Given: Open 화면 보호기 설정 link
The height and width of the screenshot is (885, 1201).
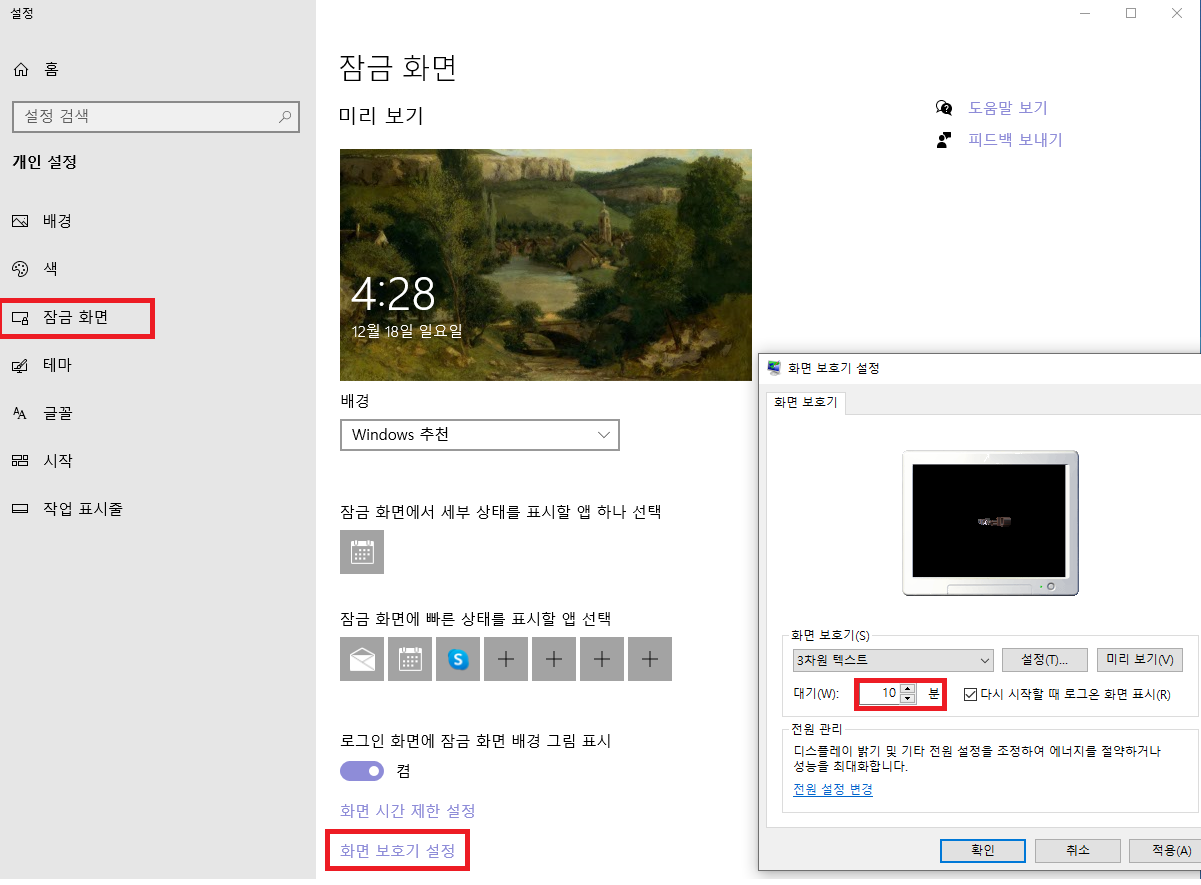Looking at the screenshot, I should coord(398,851).
